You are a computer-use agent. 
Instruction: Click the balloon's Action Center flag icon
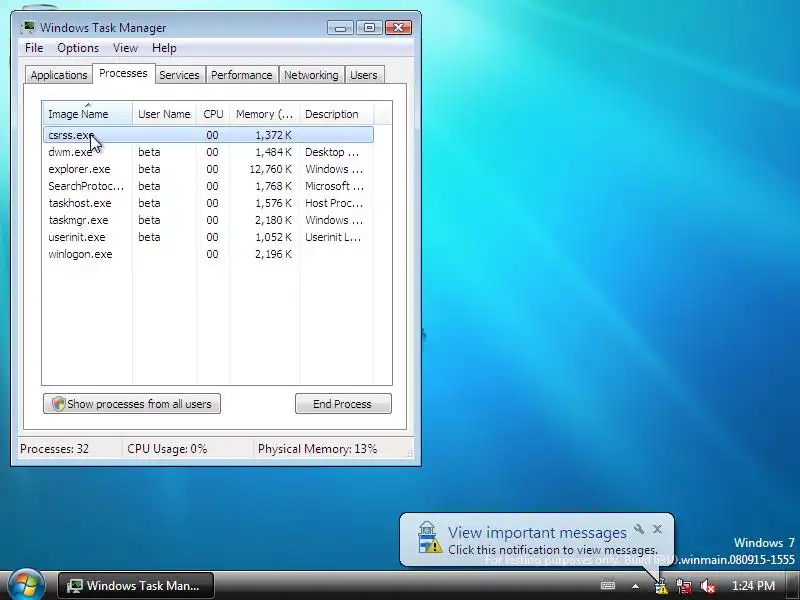pos(429,538)
